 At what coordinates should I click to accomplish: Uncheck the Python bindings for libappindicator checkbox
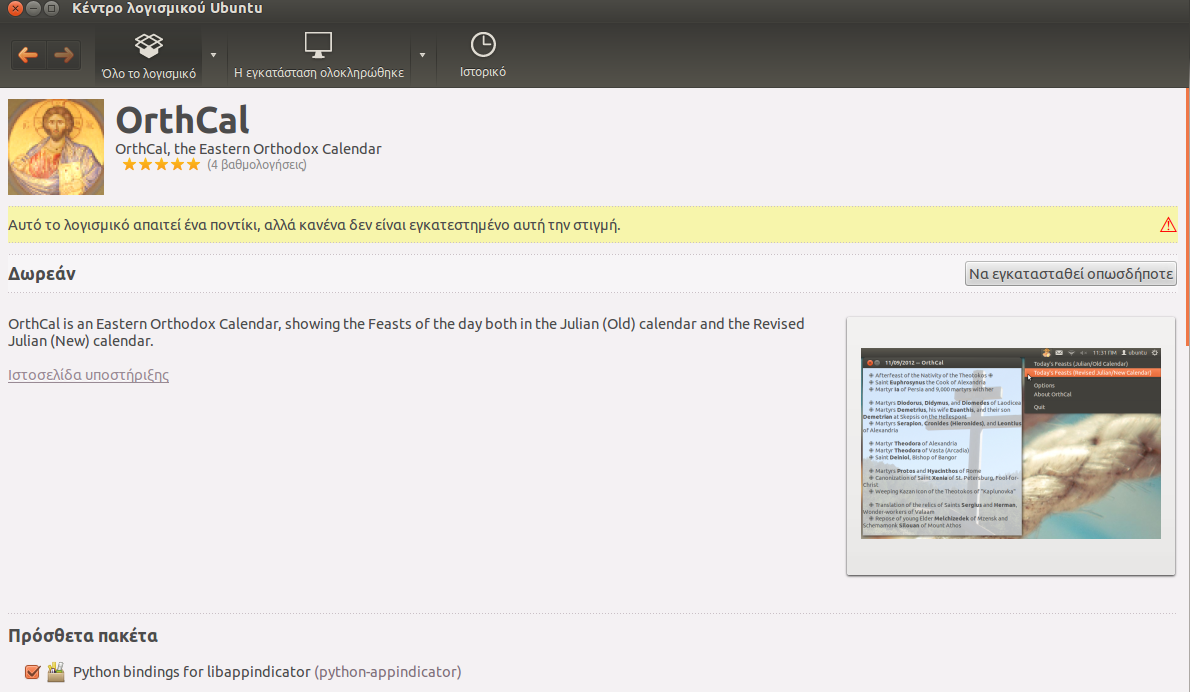(x=32, y=672)
